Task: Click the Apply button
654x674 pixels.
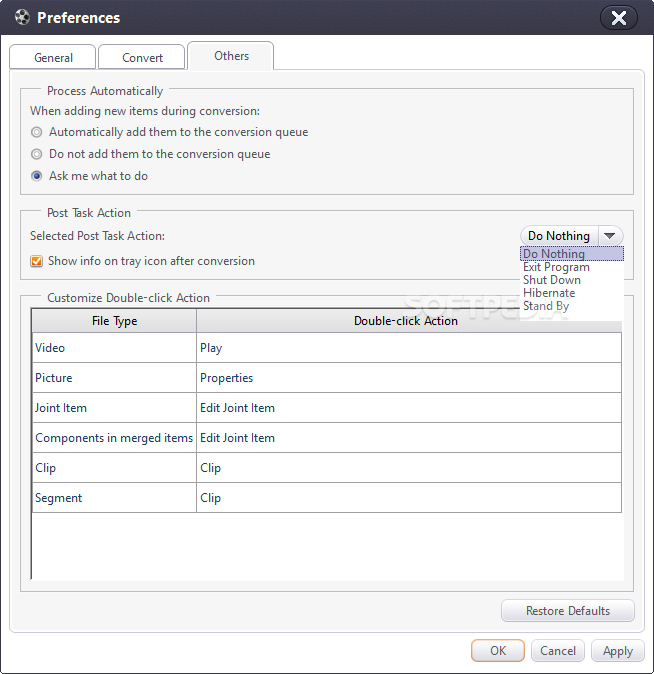Action: click(617, 651)
